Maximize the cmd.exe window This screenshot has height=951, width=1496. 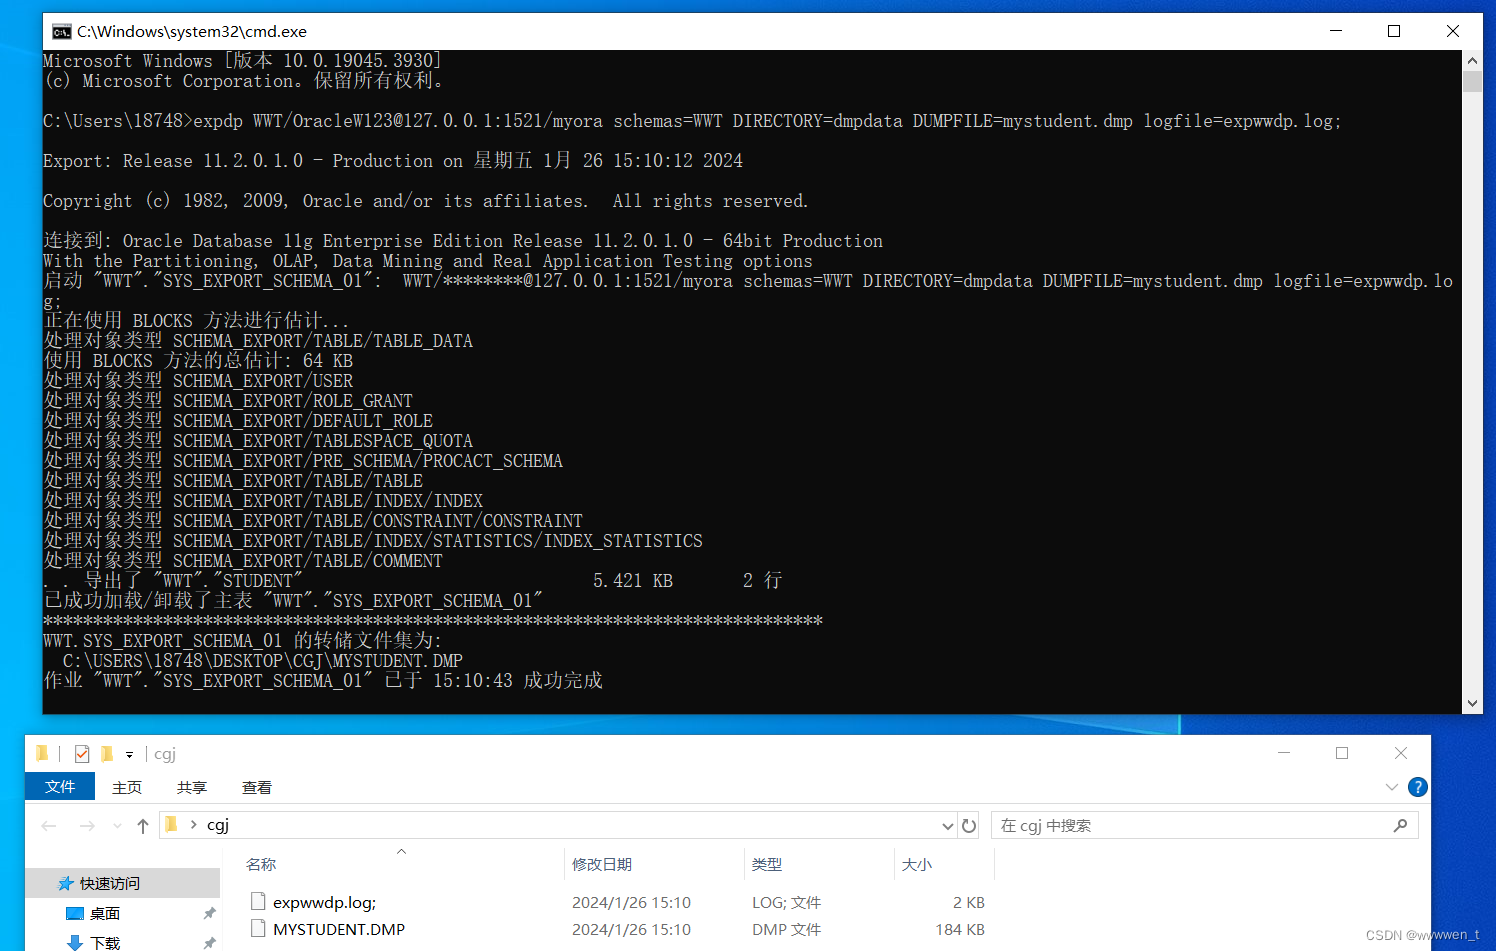[1394, 31]
